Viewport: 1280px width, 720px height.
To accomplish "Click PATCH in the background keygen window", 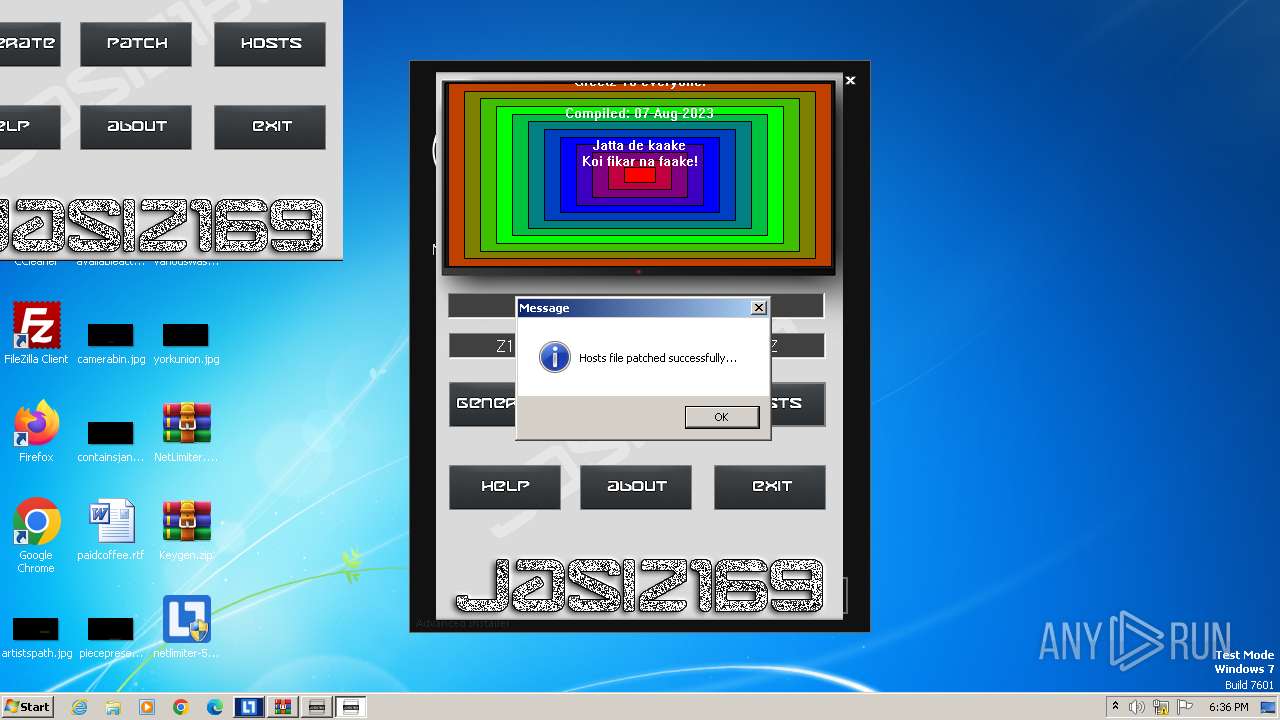I will tap(136, 44).
